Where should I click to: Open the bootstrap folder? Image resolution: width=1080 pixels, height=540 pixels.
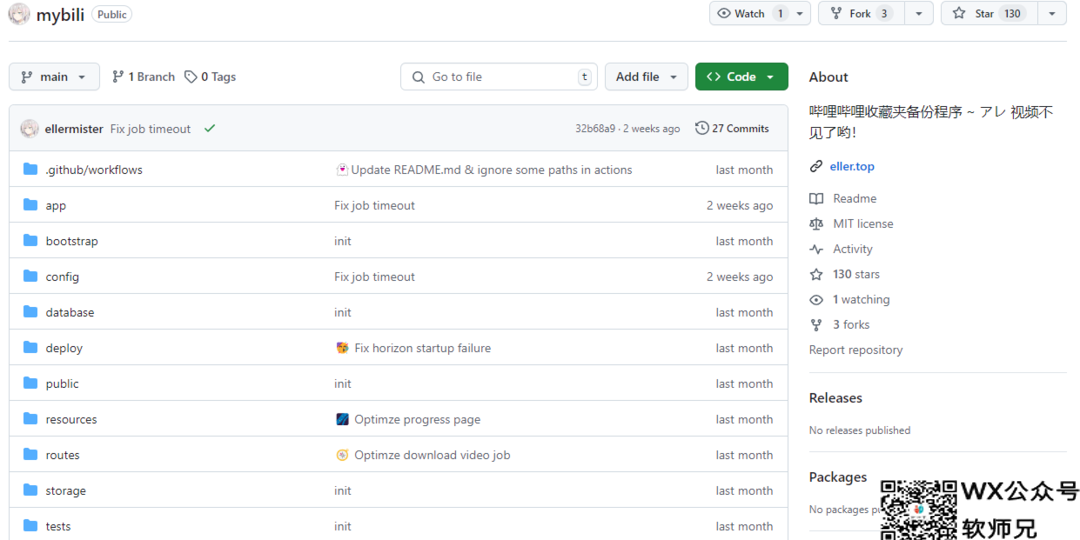click(x=72, y=241)
